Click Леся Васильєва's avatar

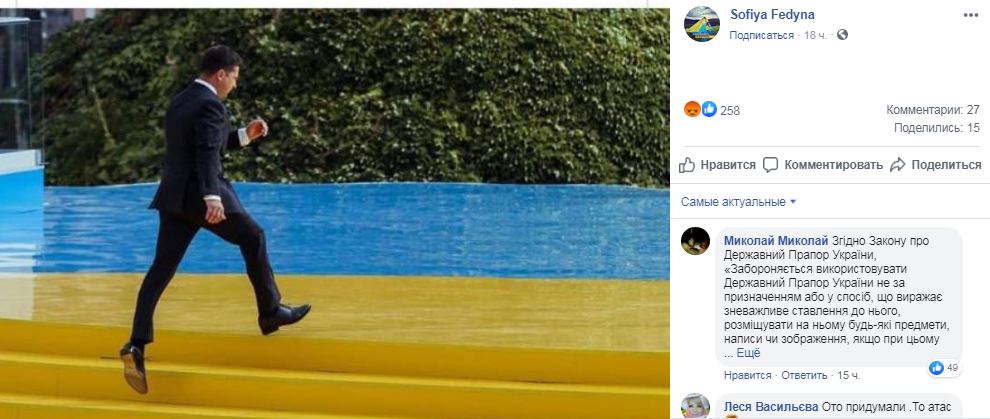695,406
